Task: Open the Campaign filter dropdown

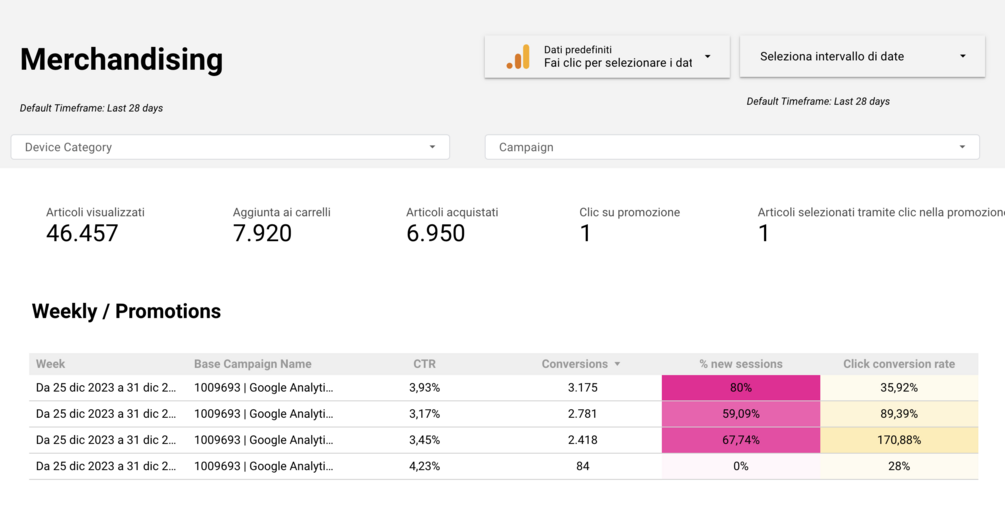Action: click(732, 147)
